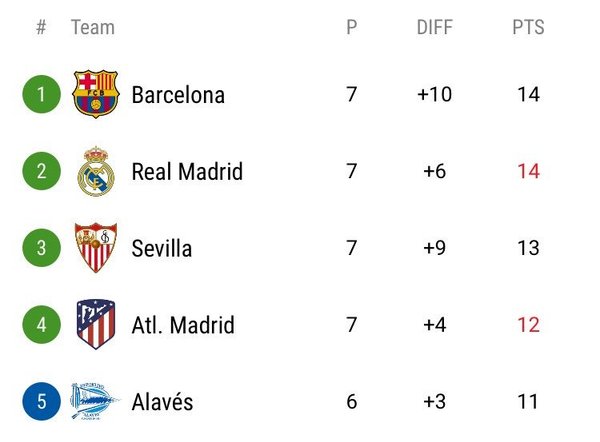Click the Atlético Madrid club crest
600x442 pixels.
pos(96,325)
